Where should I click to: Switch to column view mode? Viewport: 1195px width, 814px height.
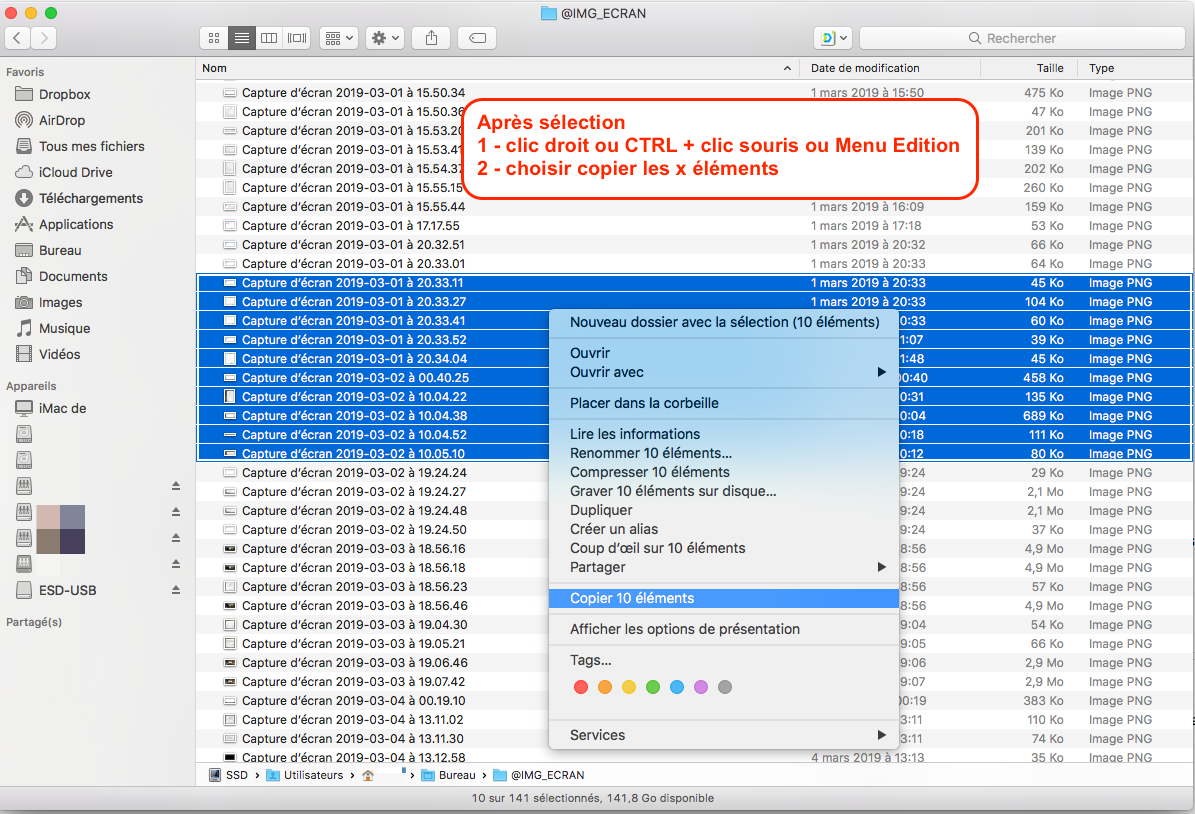pos(268,38)
